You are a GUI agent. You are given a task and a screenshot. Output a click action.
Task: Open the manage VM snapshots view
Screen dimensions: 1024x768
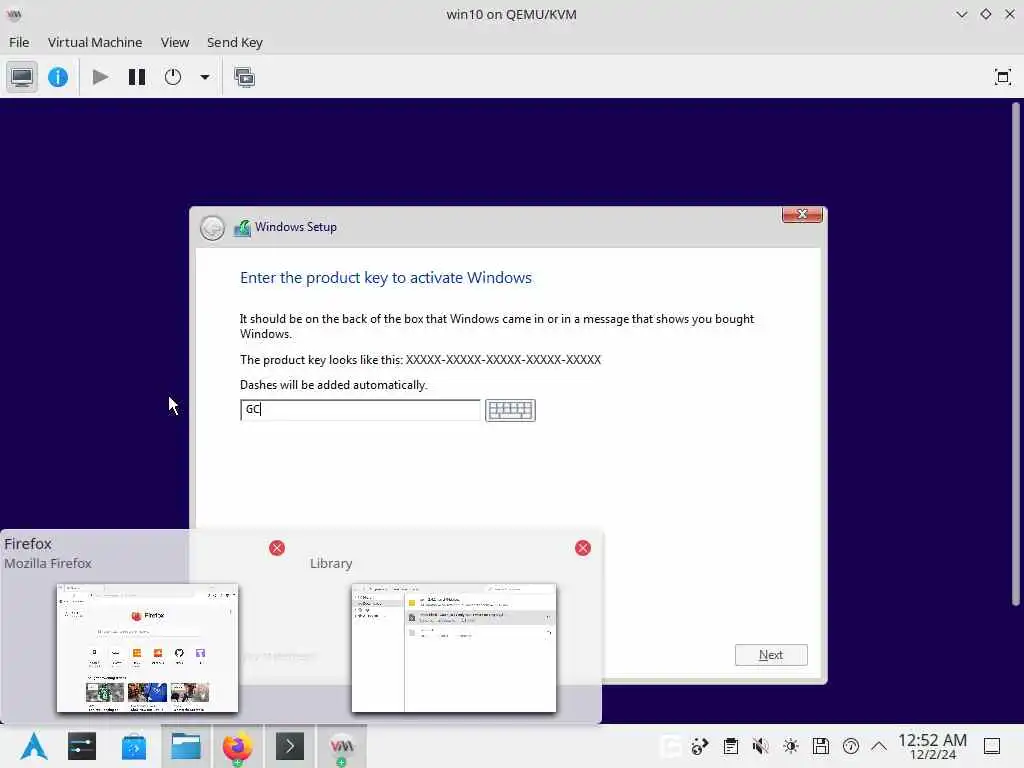[x=244, y=77]
